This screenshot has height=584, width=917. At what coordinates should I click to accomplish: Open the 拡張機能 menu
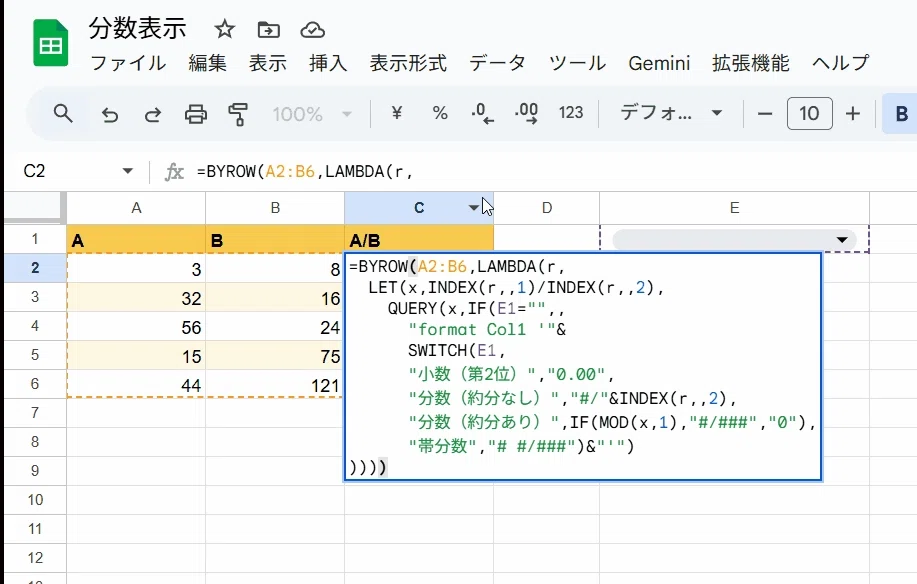pyautogui.click(x=751, y=63)
